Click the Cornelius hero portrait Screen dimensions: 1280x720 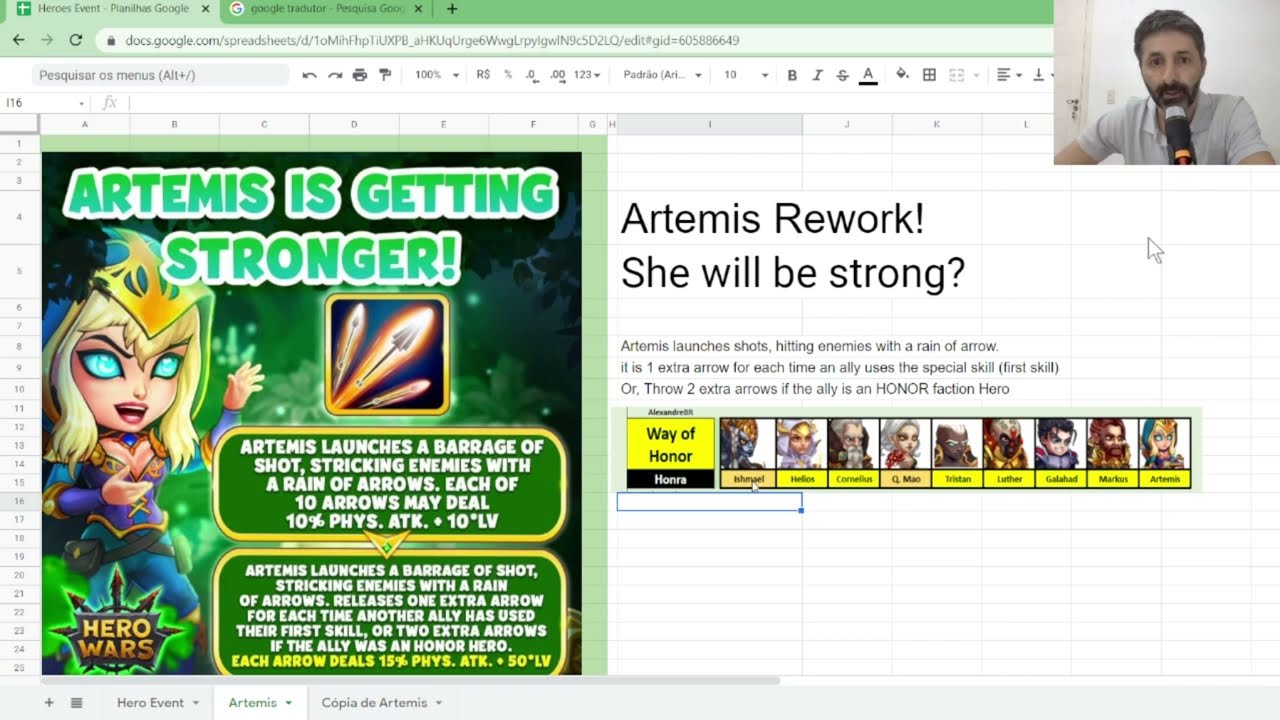tap(853, 444)
